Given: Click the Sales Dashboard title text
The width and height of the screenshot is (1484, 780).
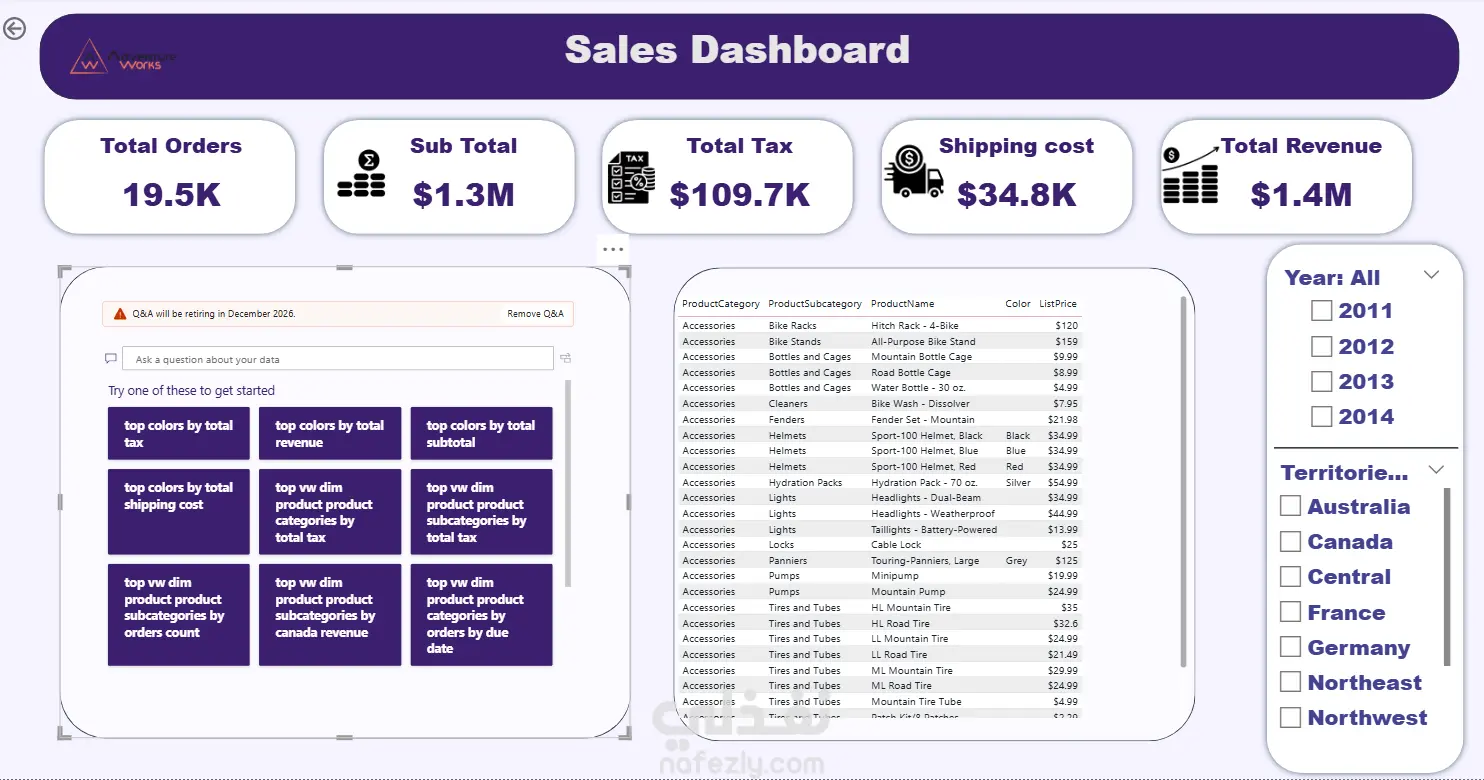Looking at the screenshot, I should pos(738,50).
